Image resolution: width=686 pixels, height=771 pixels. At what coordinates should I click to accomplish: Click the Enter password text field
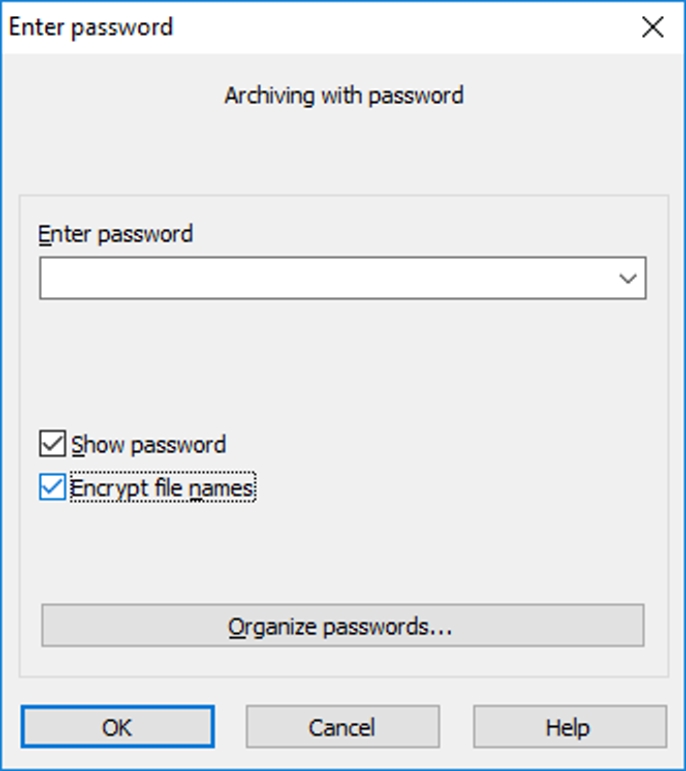tap(325, 278)
